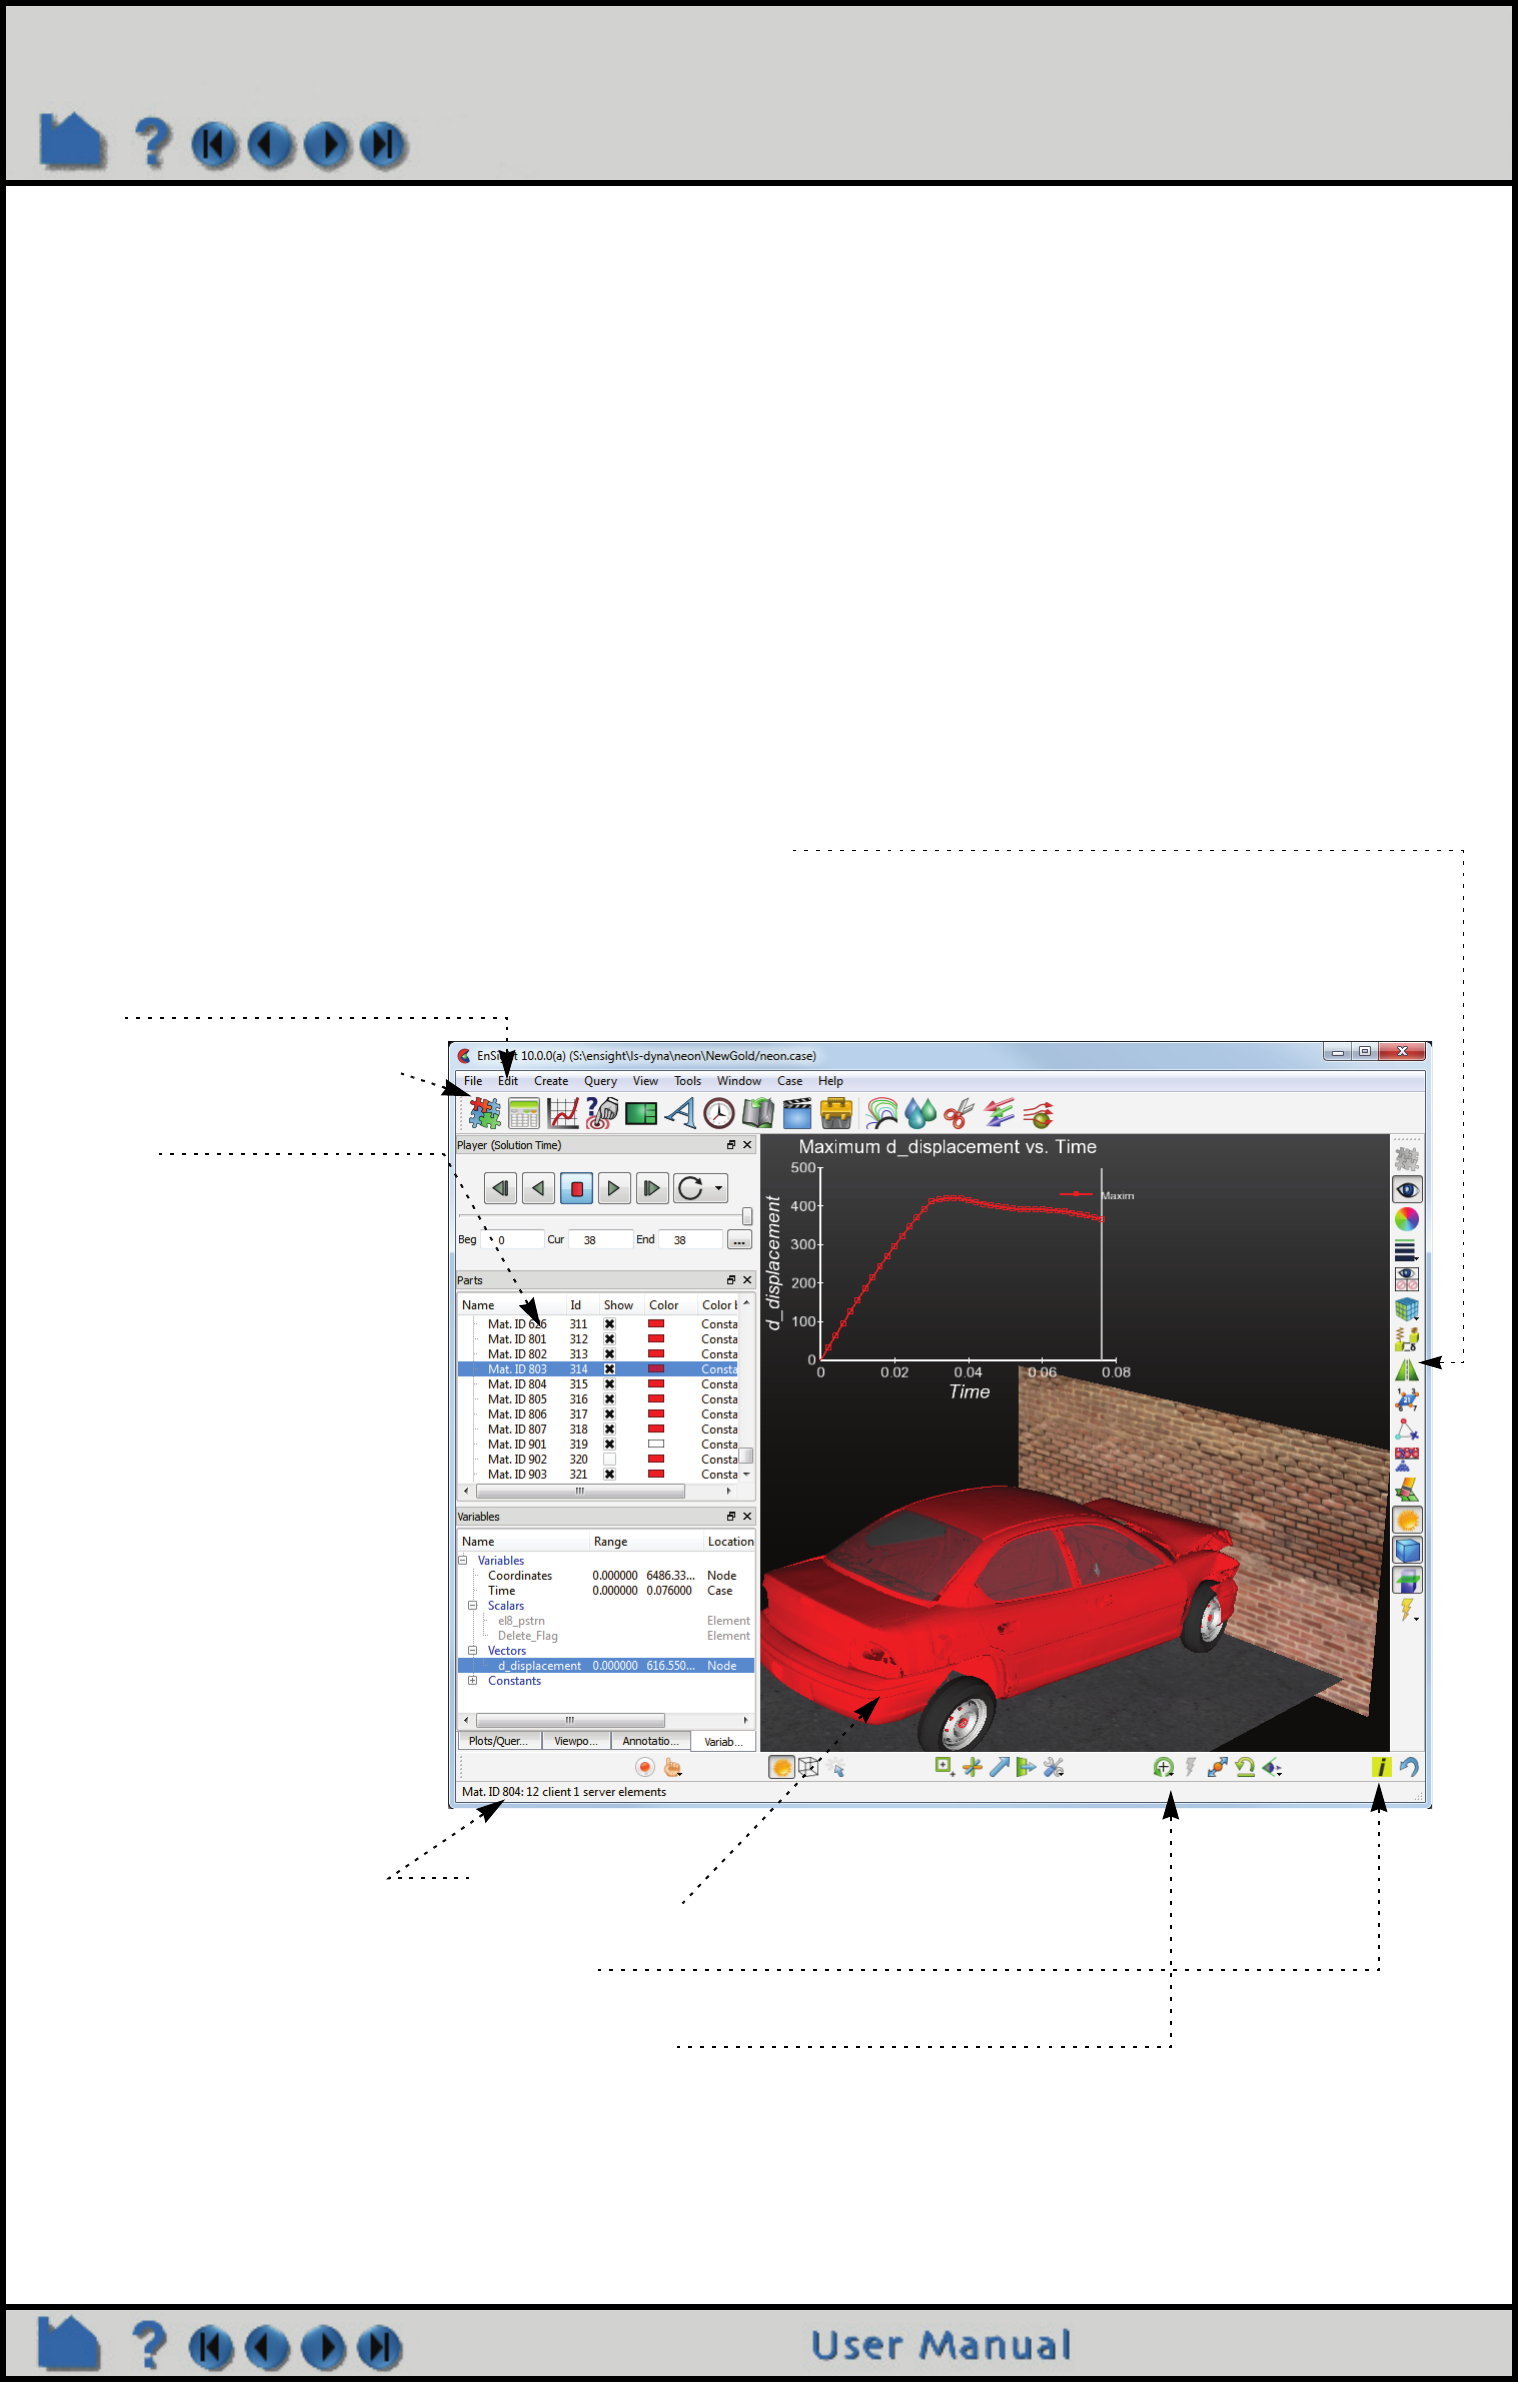Image resolution: width=1518 pixels, height=2382 pixels.
Task: Click the red stop button in Player
Action: (577, 1188)
